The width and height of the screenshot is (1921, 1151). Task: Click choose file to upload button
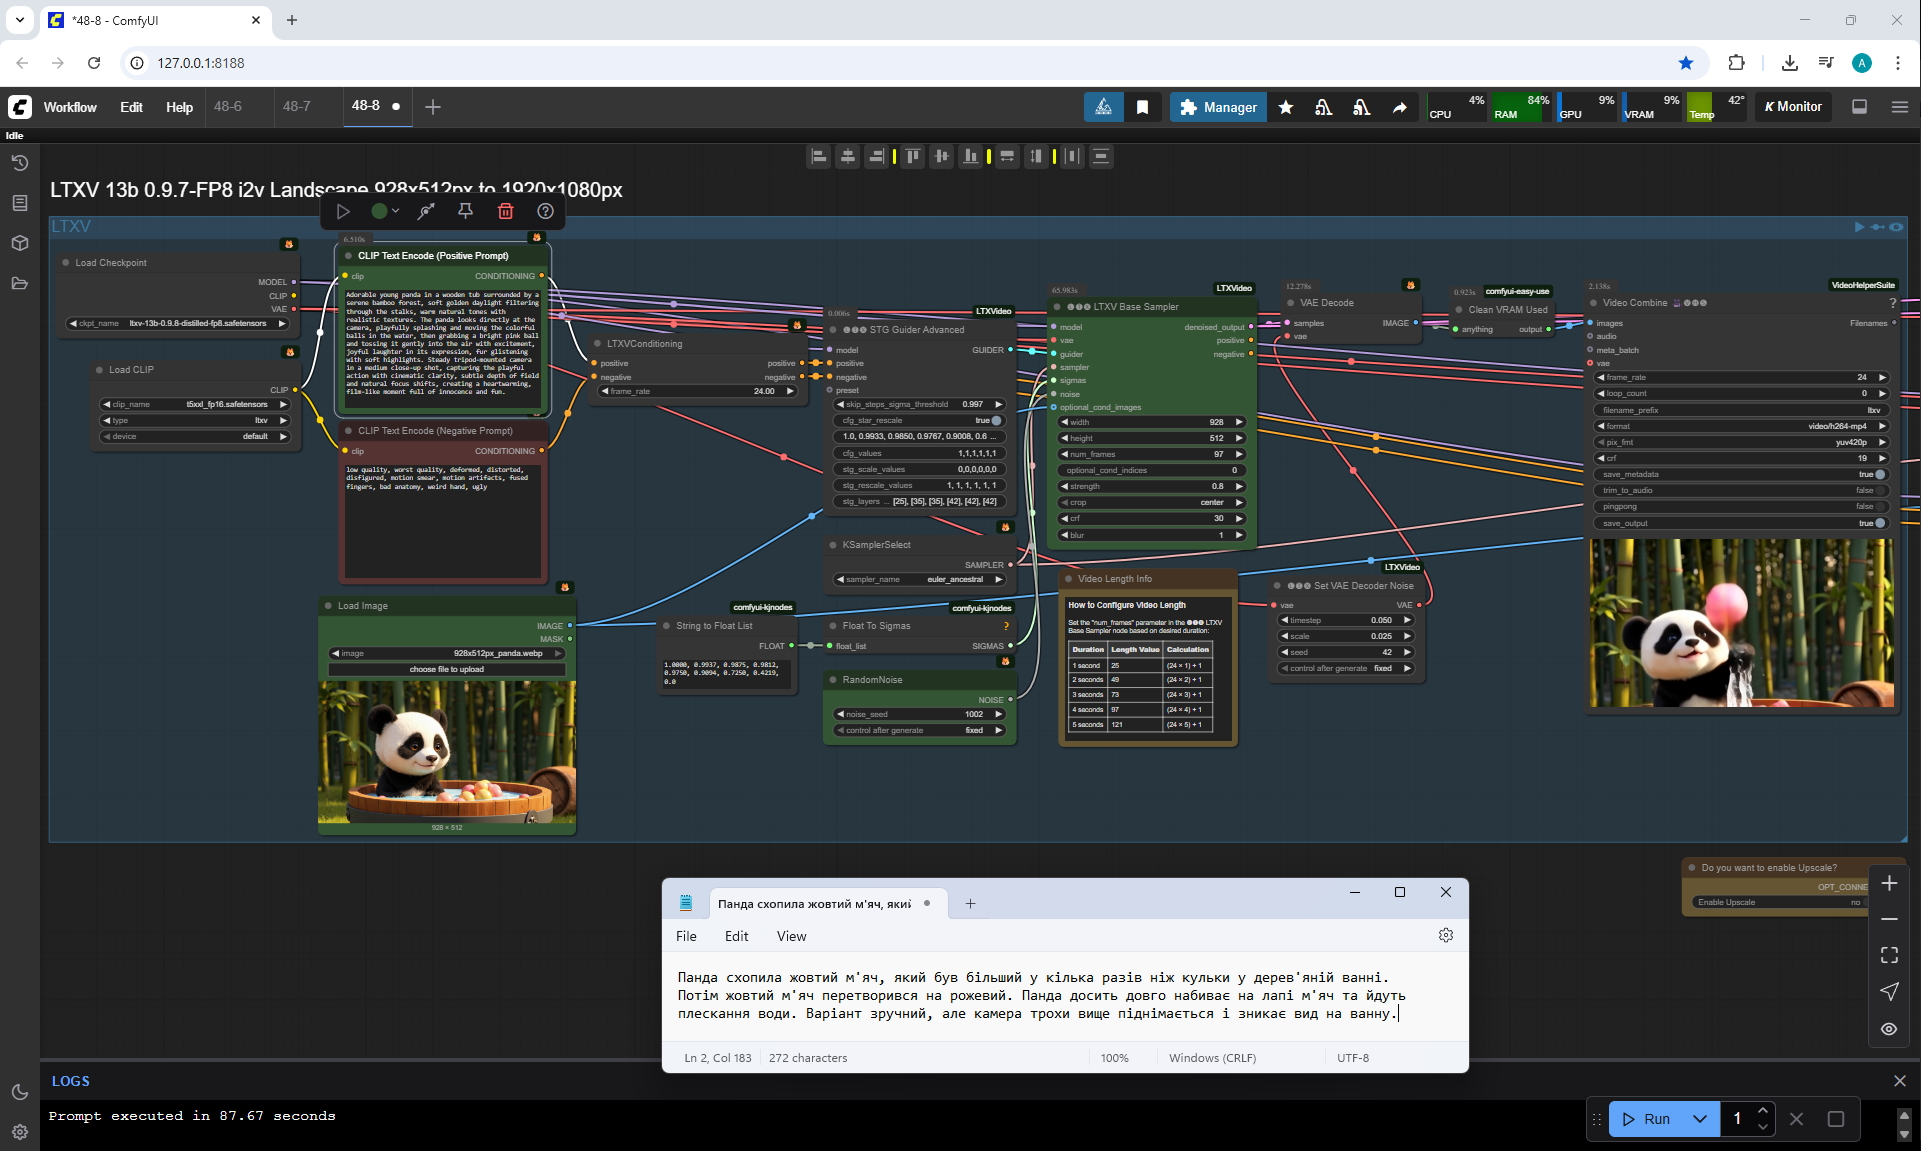click(446, 669)
